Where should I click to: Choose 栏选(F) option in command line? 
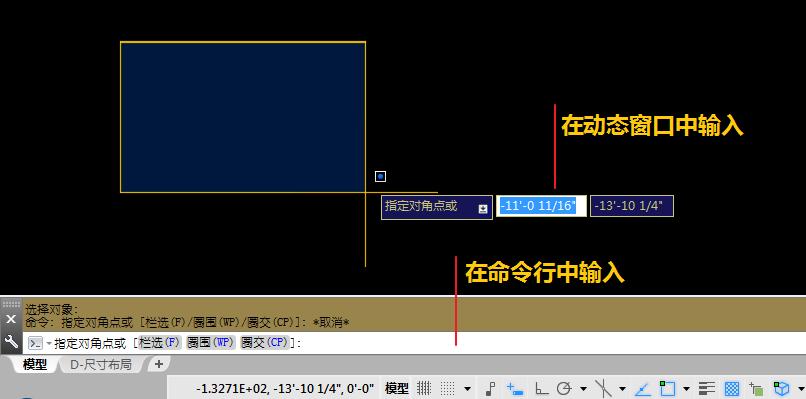coord(159,342)
